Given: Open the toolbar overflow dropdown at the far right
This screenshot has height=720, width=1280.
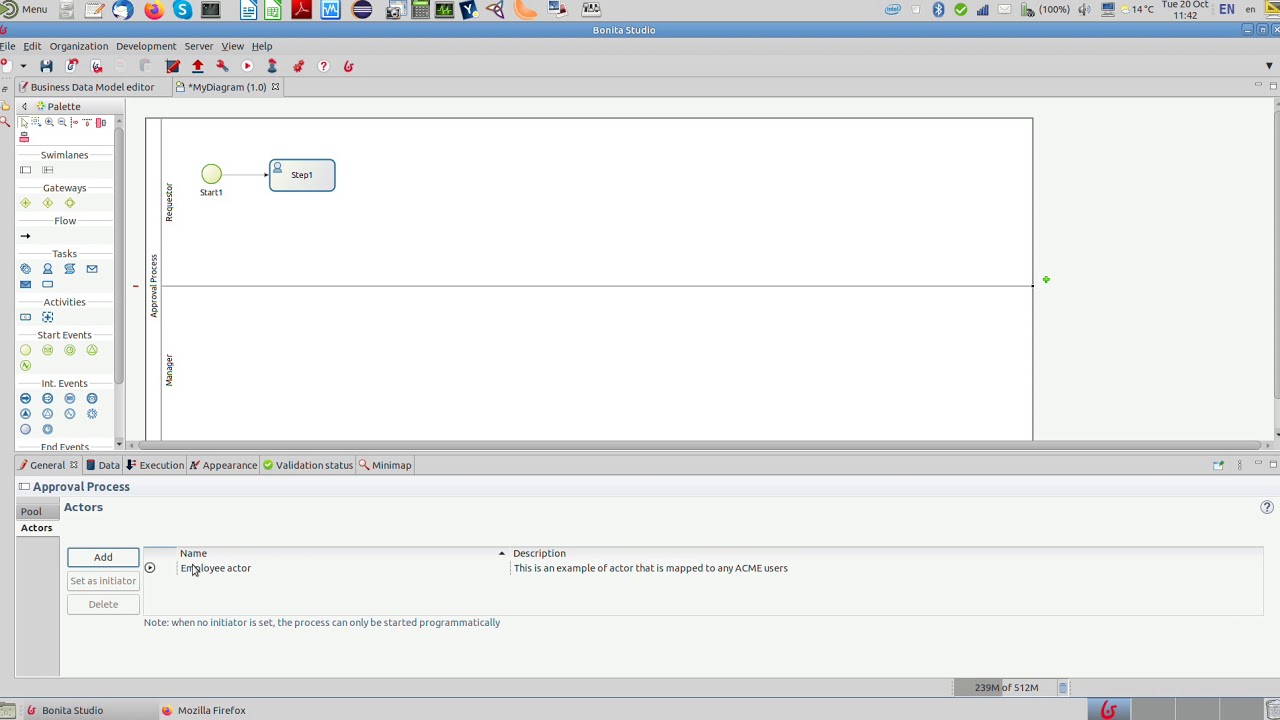Looking at the screenshot, I should (1269, 66).
